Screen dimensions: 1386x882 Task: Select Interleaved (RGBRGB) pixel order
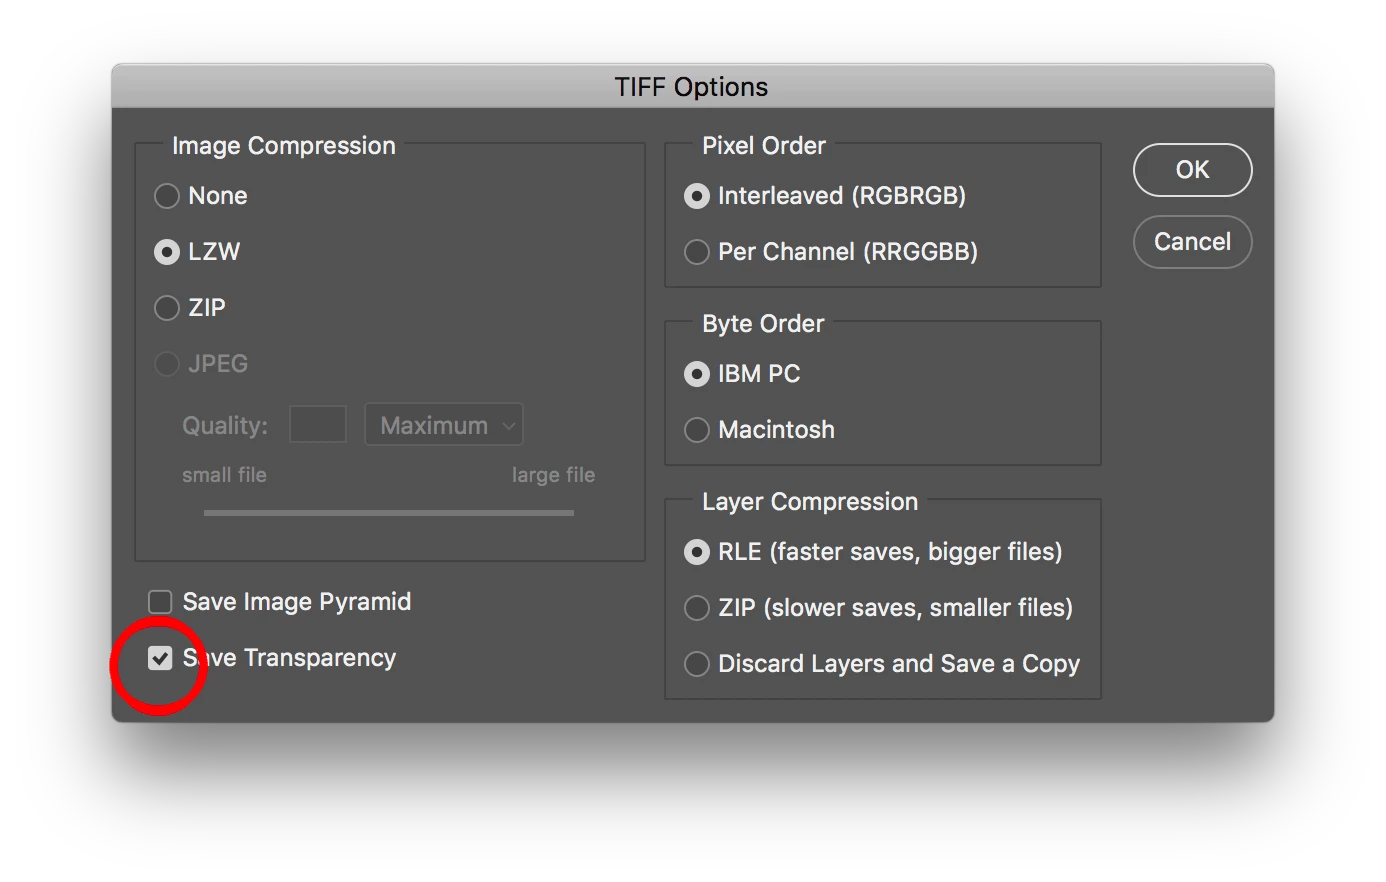point(697,196)
